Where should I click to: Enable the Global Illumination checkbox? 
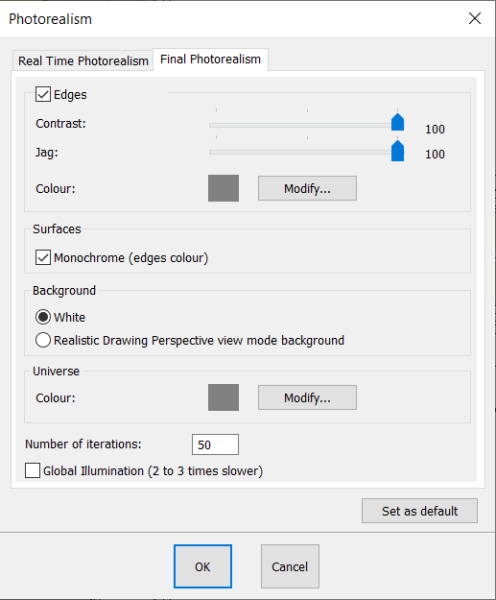tap(33, 471)
